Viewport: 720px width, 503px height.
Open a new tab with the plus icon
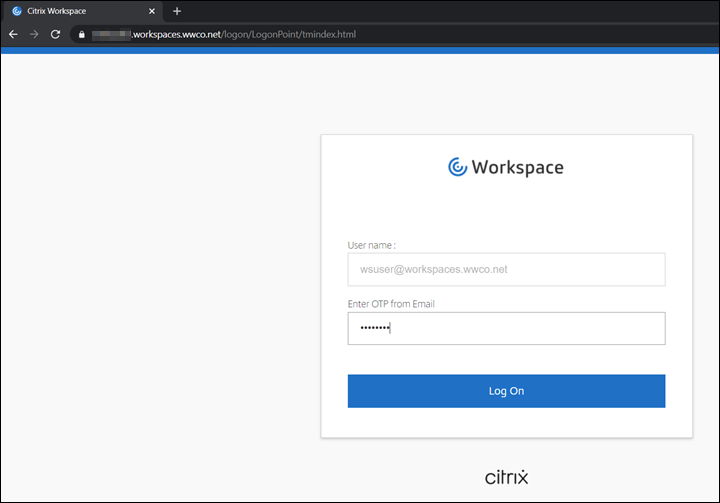point(177,11)
